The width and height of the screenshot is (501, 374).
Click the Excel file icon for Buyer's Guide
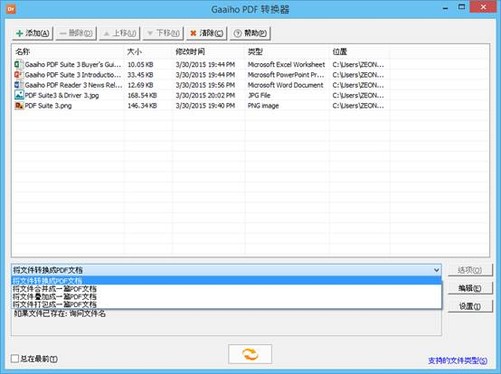[19, 64]
